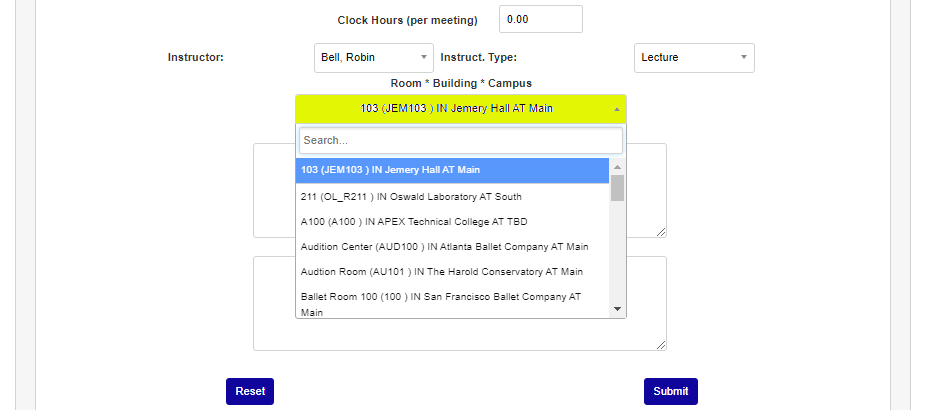Image resolution: width=928 pixels, height=410 pixels.
Task: Click the lower text area's resize handle
Action: (x=661, y=345)
